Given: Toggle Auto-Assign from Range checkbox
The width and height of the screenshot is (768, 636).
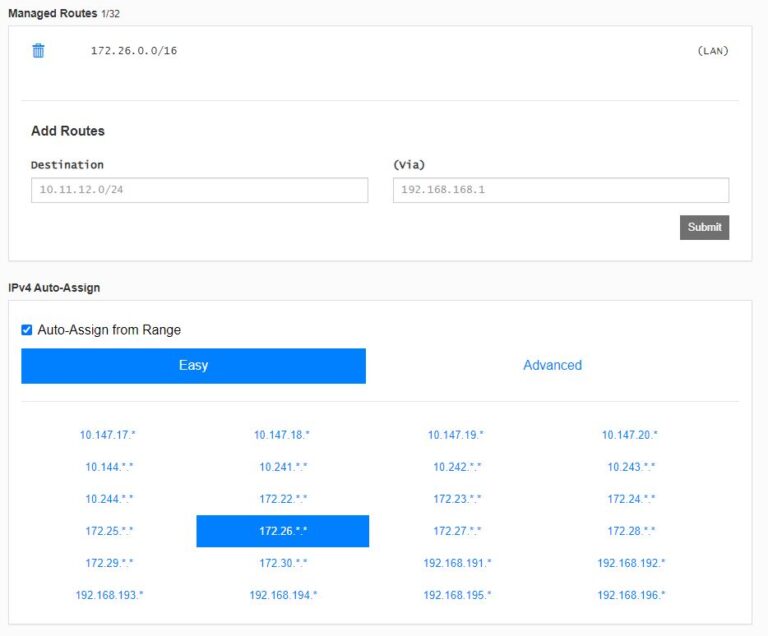Looking at the screenshot, I should point(27,330).
